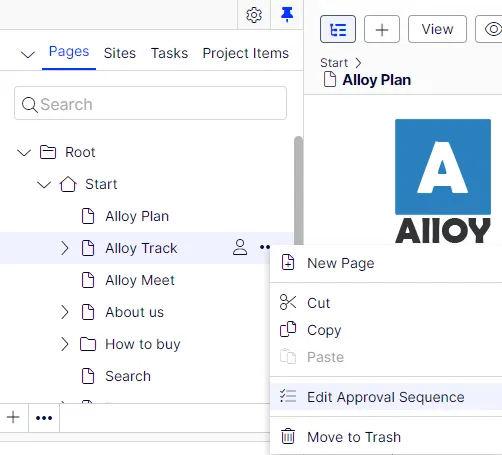The image size is (502, 455).
Task: Switch to the Sites tab
Action: coord(120,53)
